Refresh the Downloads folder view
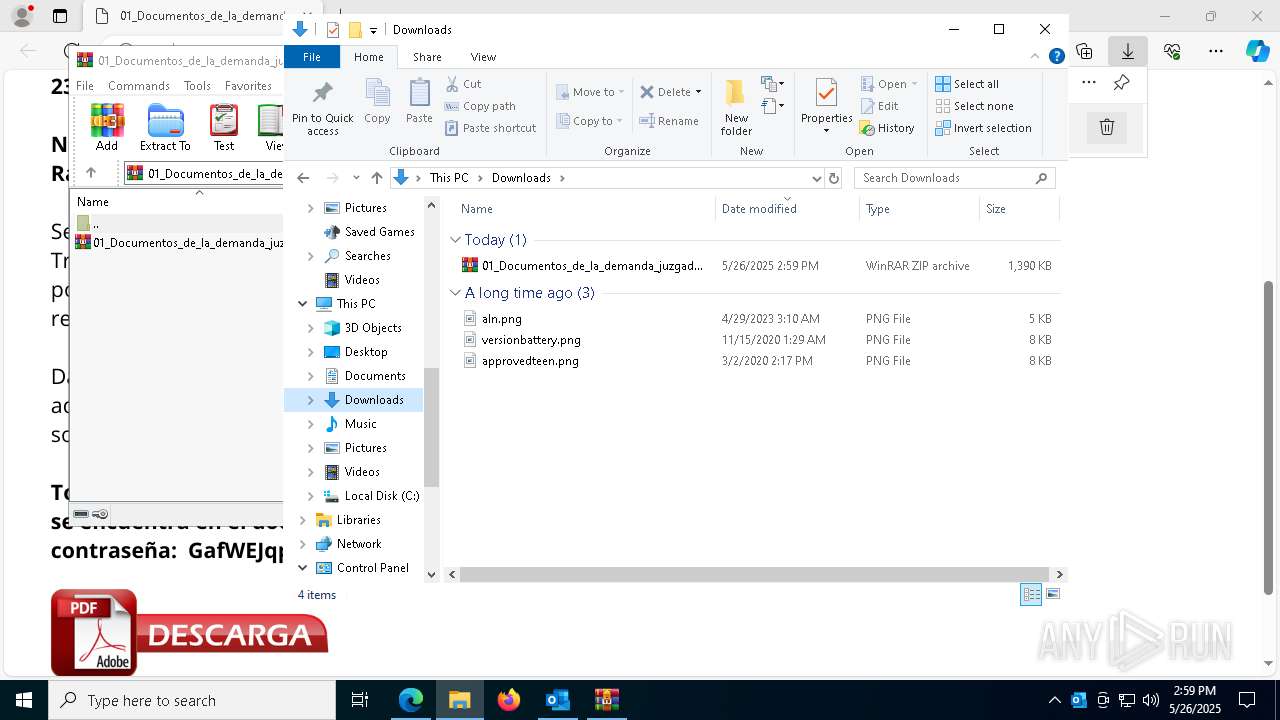This screenshot has width=1280, height=720. click(x=833, y=178)
